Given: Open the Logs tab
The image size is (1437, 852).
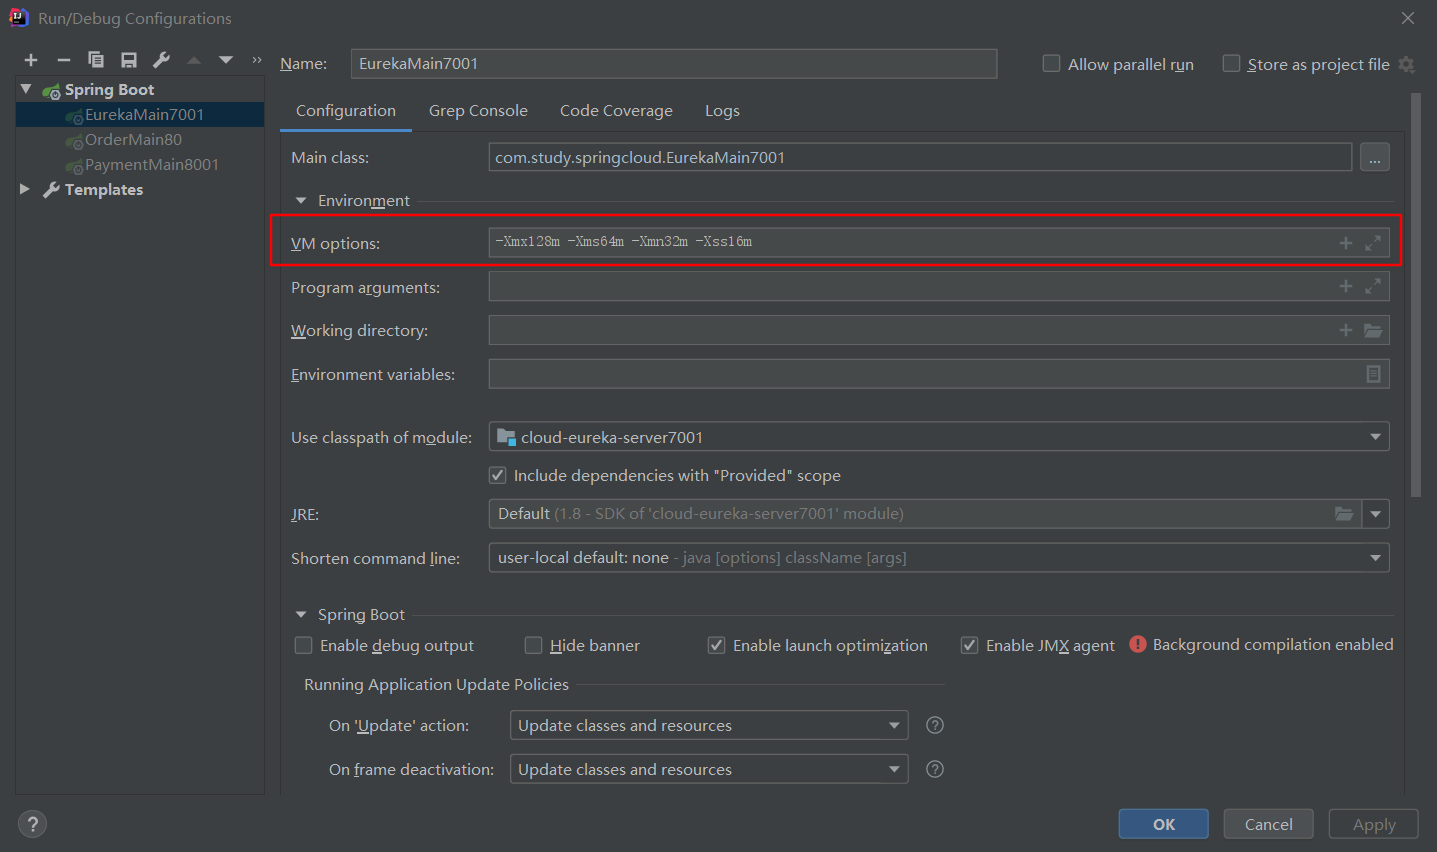Looking at the screenshot, I should click(722, 111).
